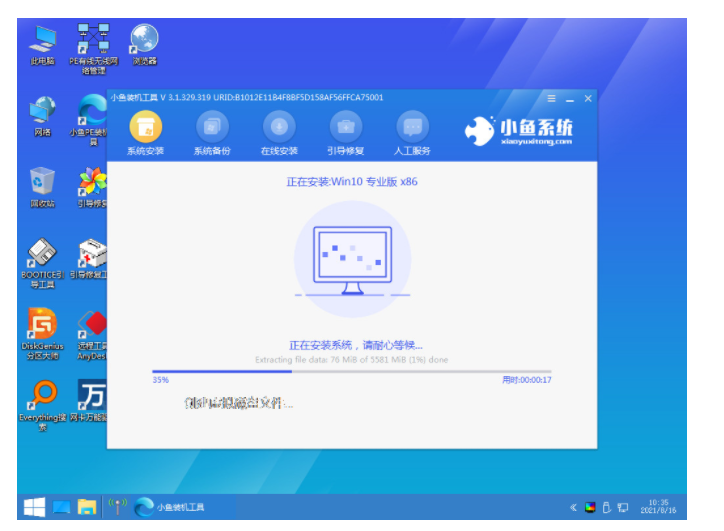The height and width of the screenshot is (531, 724).
Task: Open the 网络 network desktop icon
Action: 43,115
